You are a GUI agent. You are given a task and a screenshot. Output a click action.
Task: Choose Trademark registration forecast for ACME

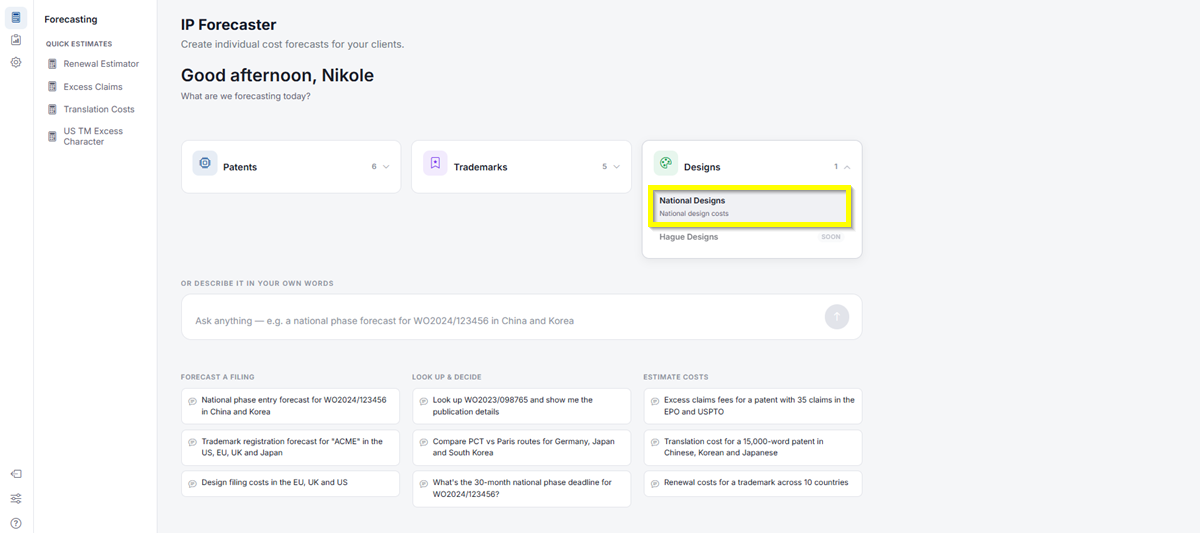290,447
